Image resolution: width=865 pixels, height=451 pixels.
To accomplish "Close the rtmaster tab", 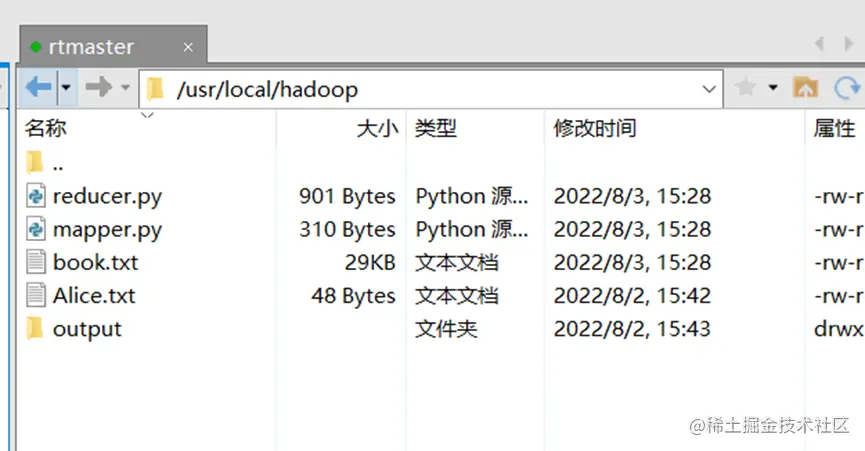I will pos(187,46).
